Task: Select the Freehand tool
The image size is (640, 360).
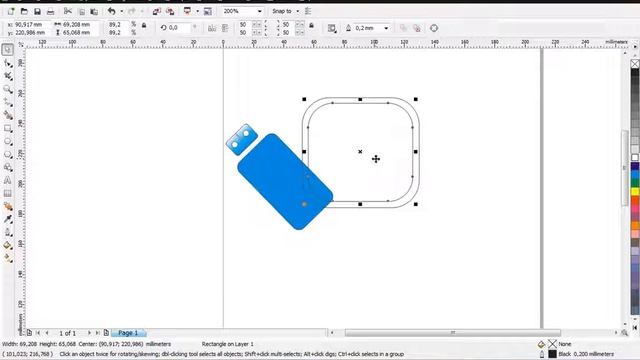Action: tap(8, 102)
